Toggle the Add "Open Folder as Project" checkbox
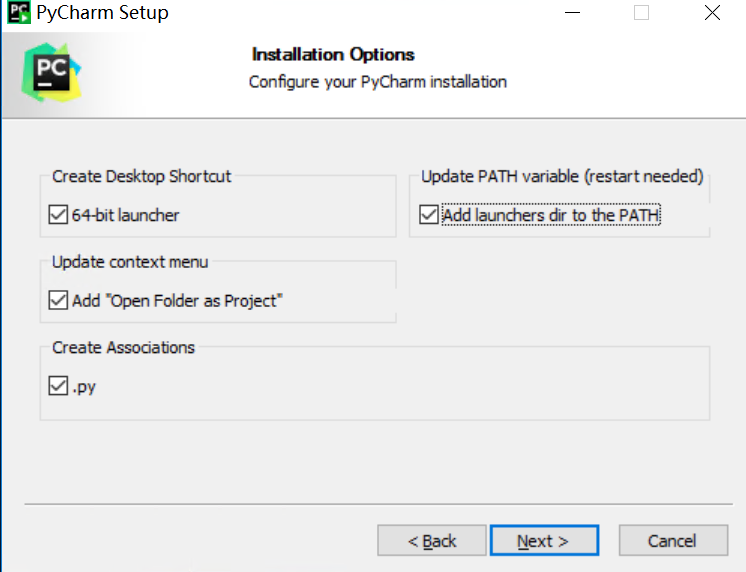 coord(59,300)
